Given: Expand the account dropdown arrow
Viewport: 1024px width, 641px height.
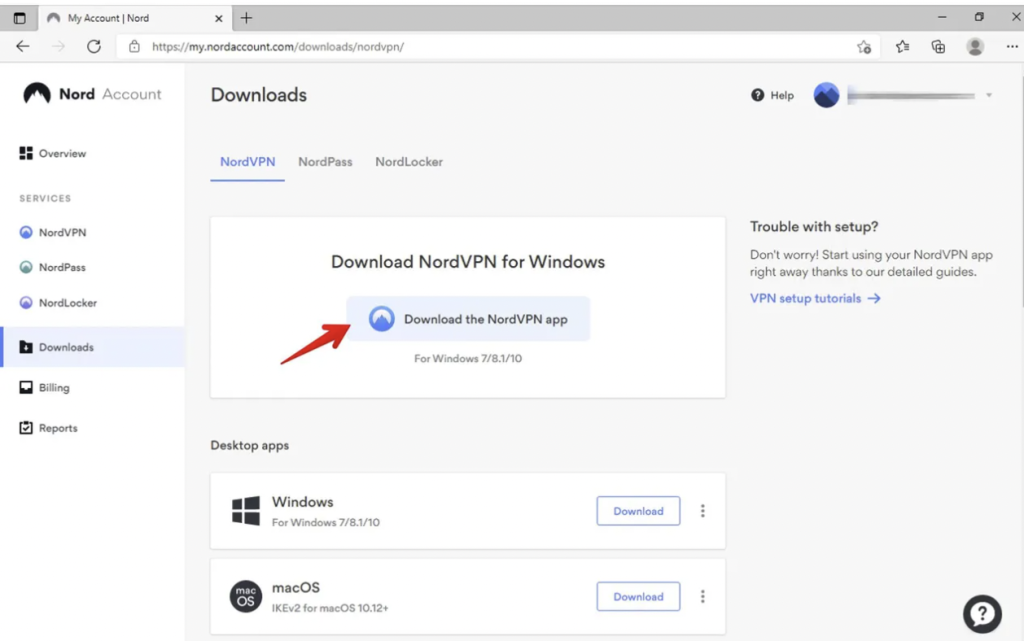Looking at the screenshot, I should pyautogui.click(x=988, y=95).
